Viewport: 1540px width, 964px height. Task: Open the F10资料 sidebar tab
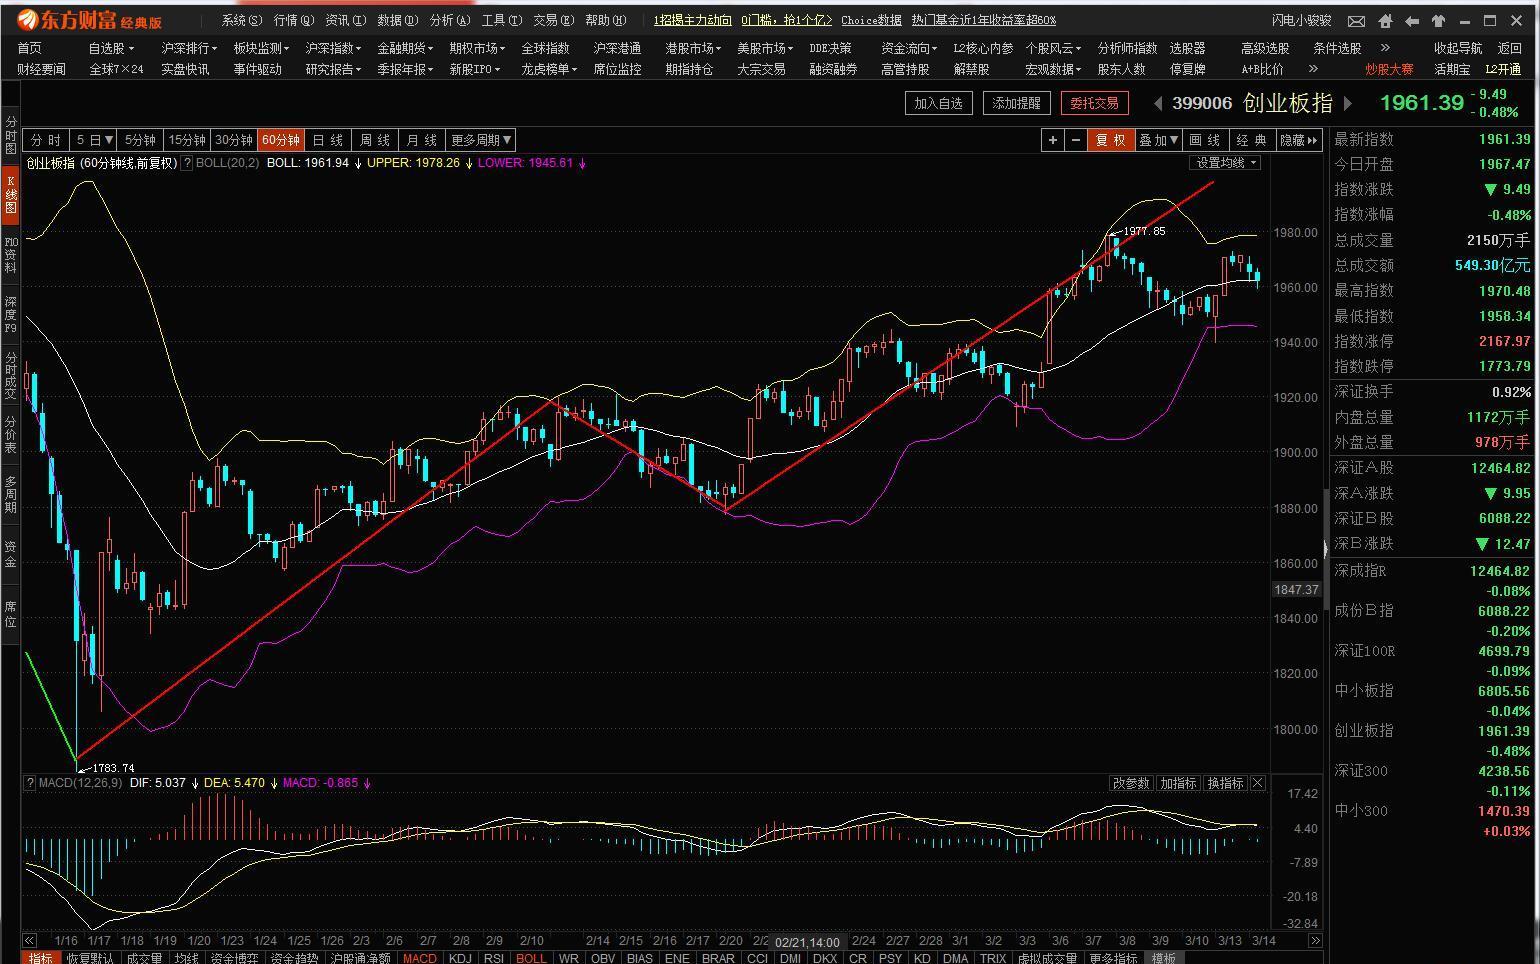(x=11, y=255)
